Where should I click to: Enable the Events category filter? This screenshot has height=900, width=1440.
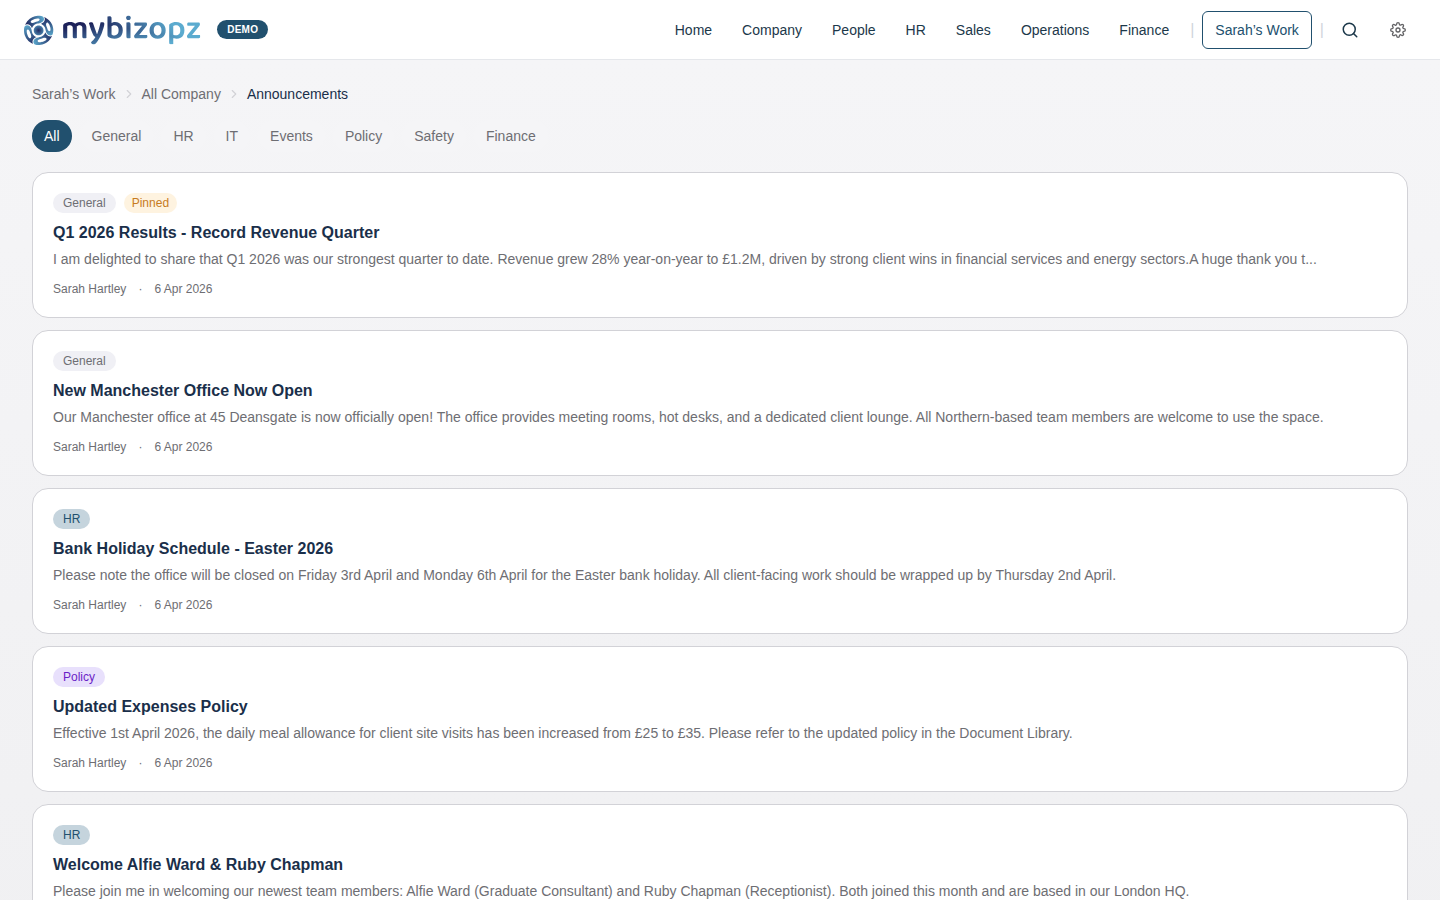[x=291, y=135]
